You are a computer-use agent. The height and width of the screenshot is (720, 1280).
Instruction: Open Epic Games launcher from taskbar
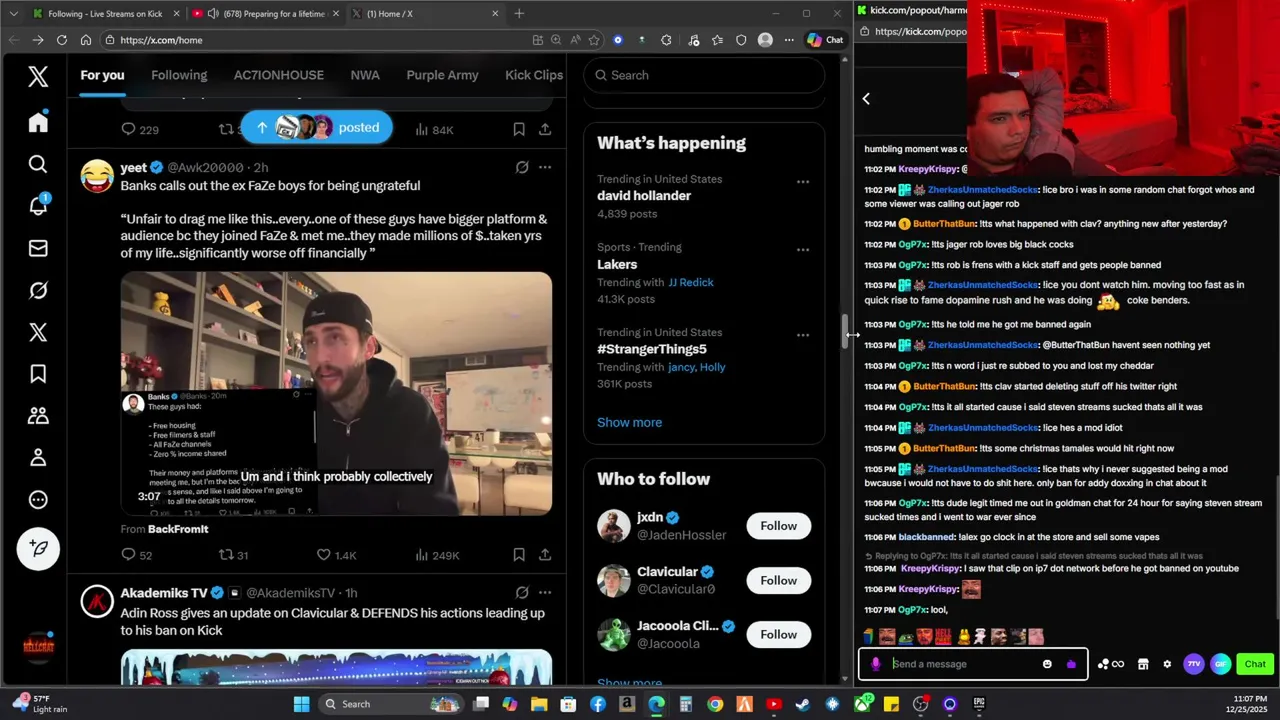tap(979, 704)
